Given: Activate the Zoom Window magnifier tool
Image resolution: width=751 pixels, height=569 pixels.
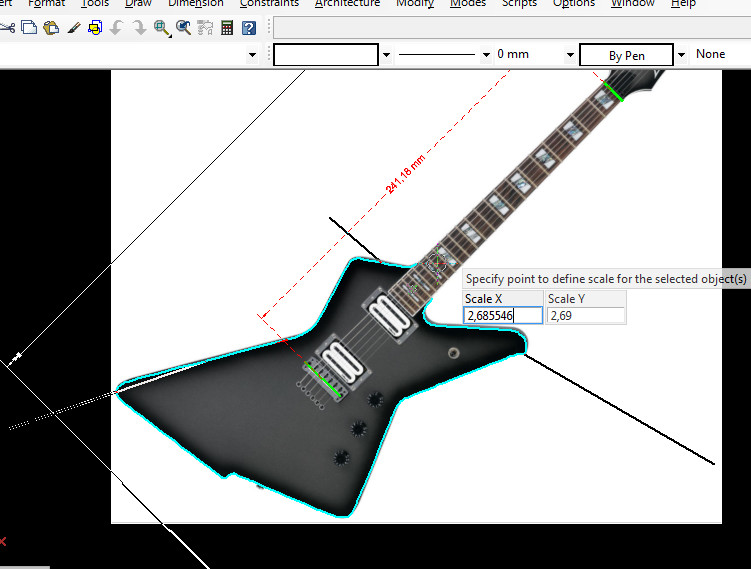Looking at the screenshot, I should click(x=161, y=27).
